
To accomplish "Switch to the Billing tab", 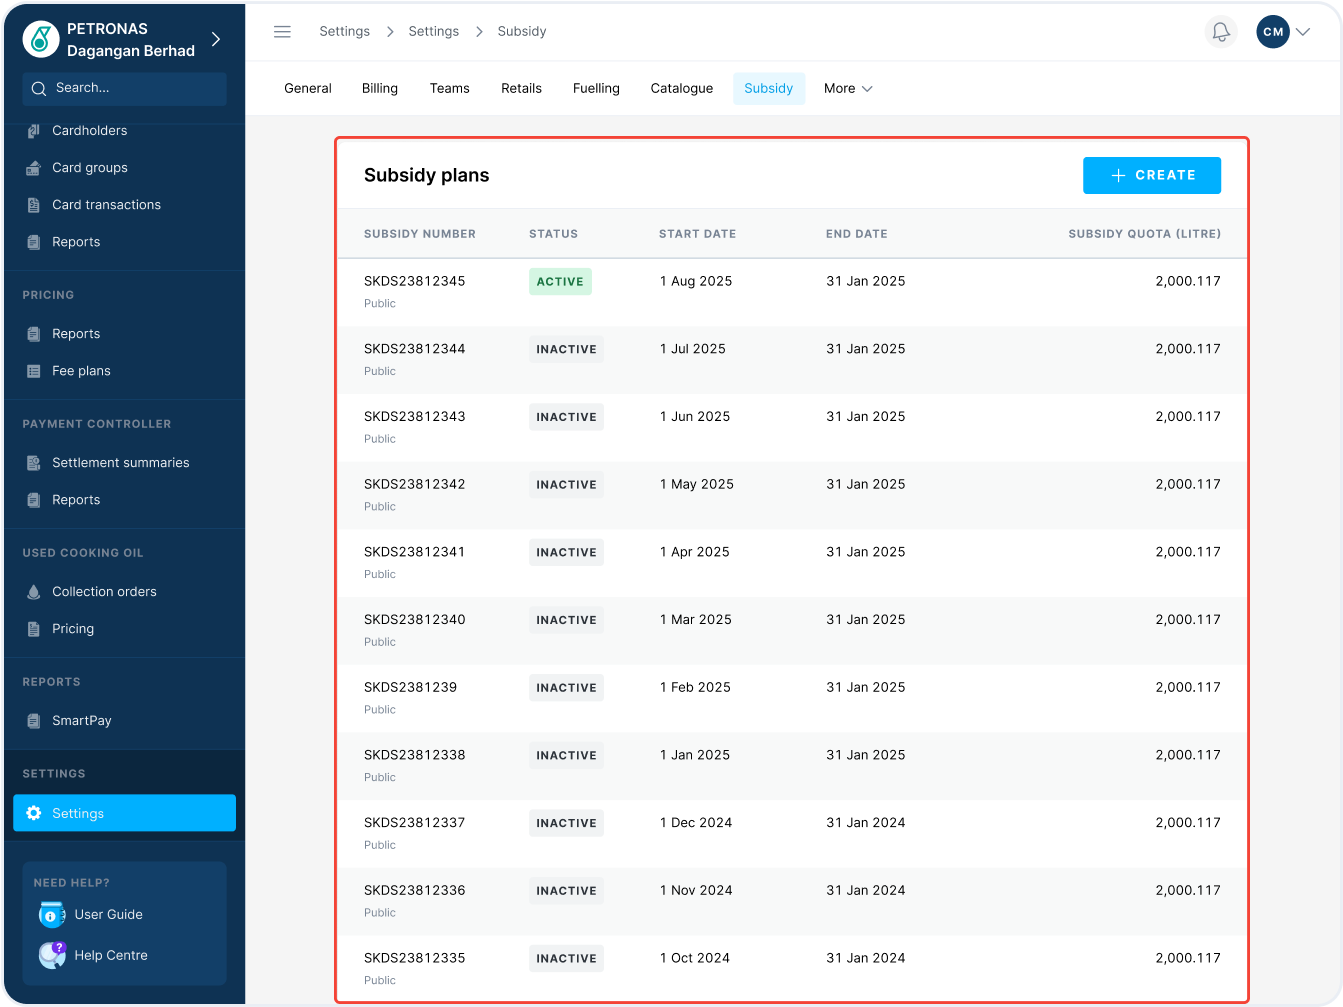I will 380,89.
